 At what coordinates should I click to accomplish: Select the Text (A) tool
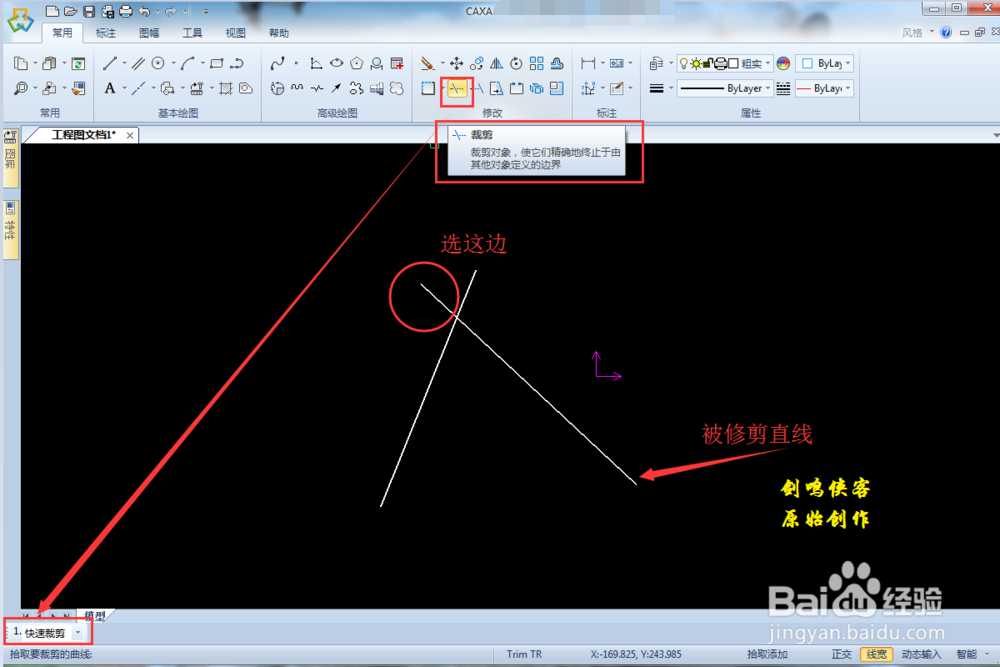(x=110, y=88)
